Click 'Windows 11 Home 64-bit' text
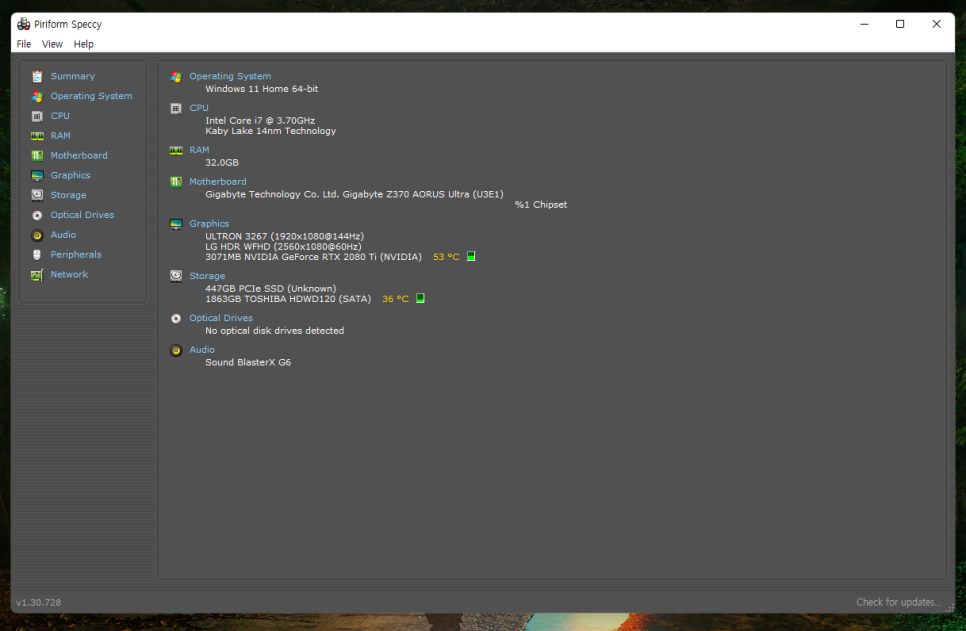This screenshot has height=631, width=966. tap(262, 89)
